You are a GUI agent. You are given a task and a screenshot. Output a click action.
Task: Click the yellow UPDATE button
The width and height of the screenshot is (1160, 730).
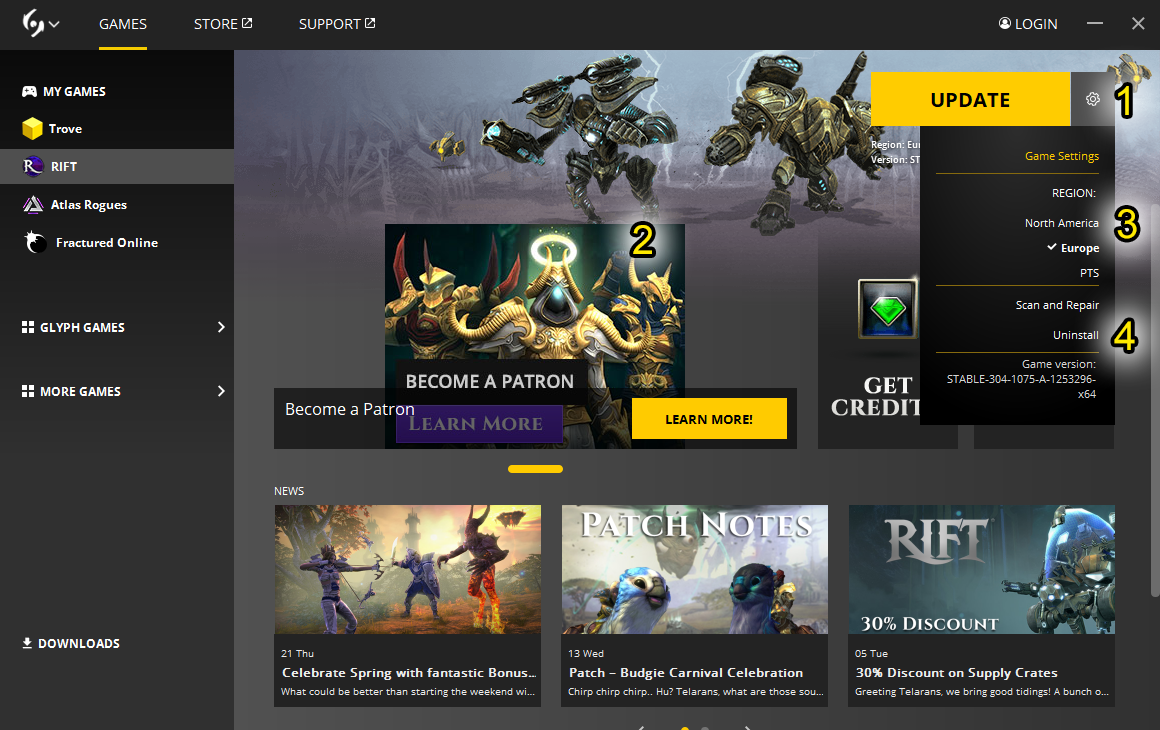[x=970, y=99]
